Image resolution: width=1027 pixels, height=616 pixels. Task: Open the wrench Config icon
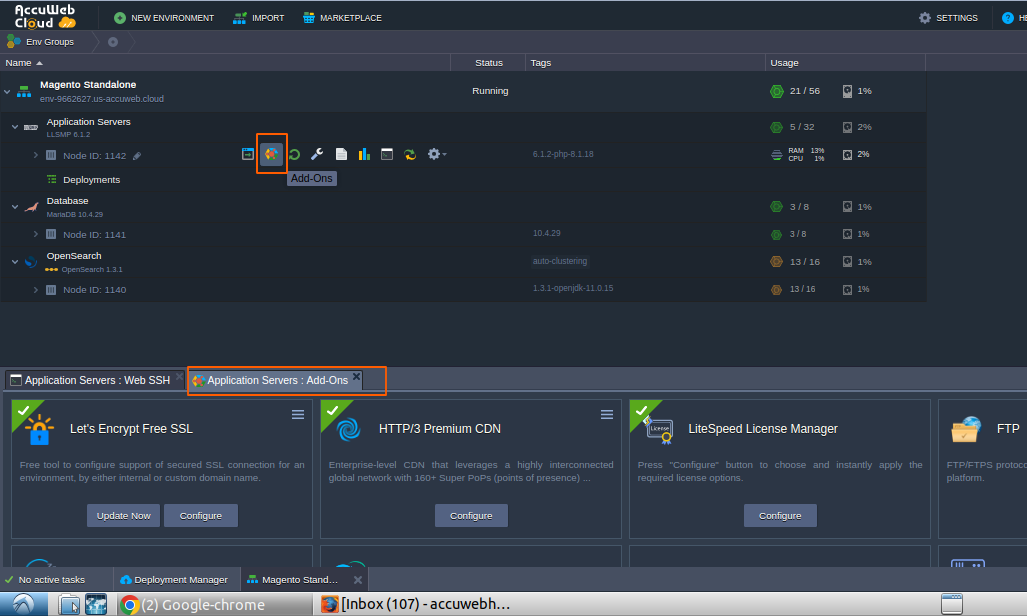point(317,154)
